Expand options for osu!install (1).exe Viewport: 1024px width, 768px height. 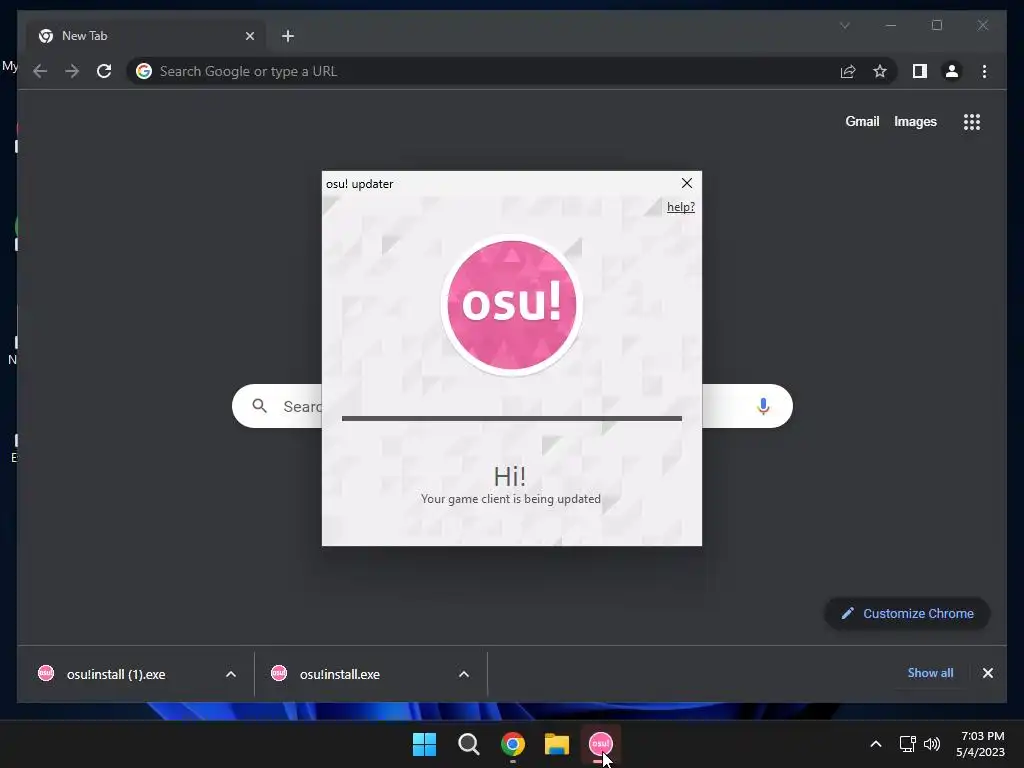[x=231, y=674]
